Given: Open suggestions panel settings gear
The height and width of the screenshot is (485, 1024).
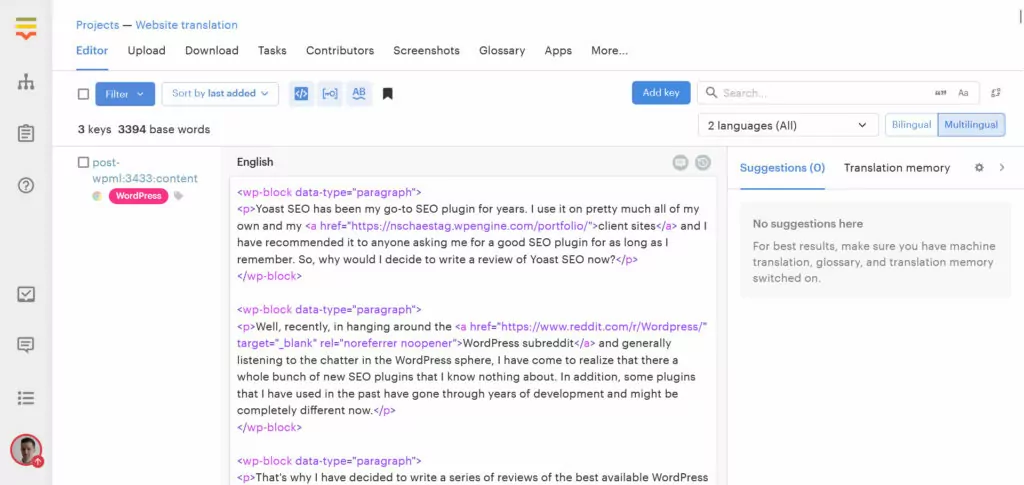Looking at the screenshot, I should (x=979, y=168).
